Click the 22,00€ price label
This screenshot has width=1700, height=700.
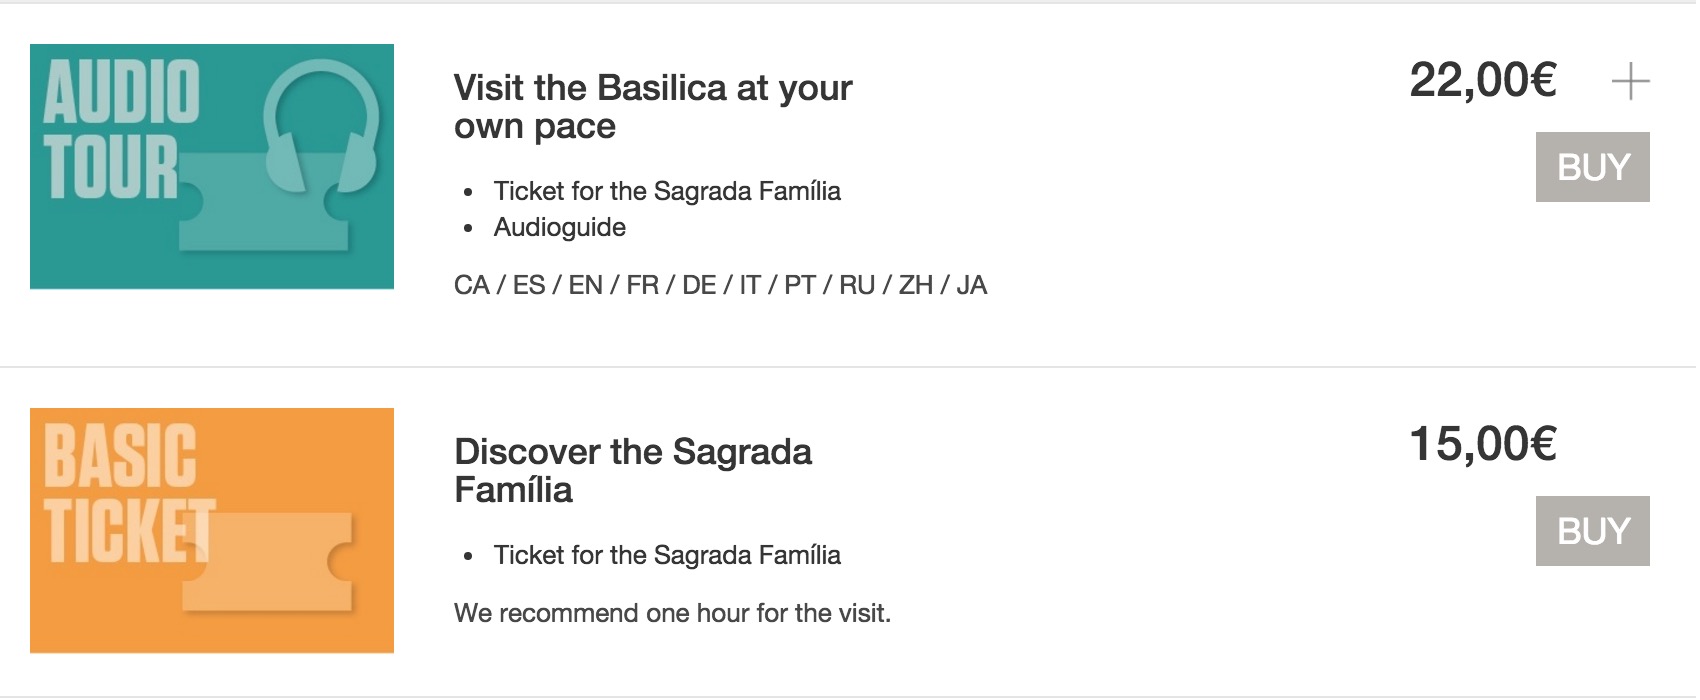(x=1482, y=81)
